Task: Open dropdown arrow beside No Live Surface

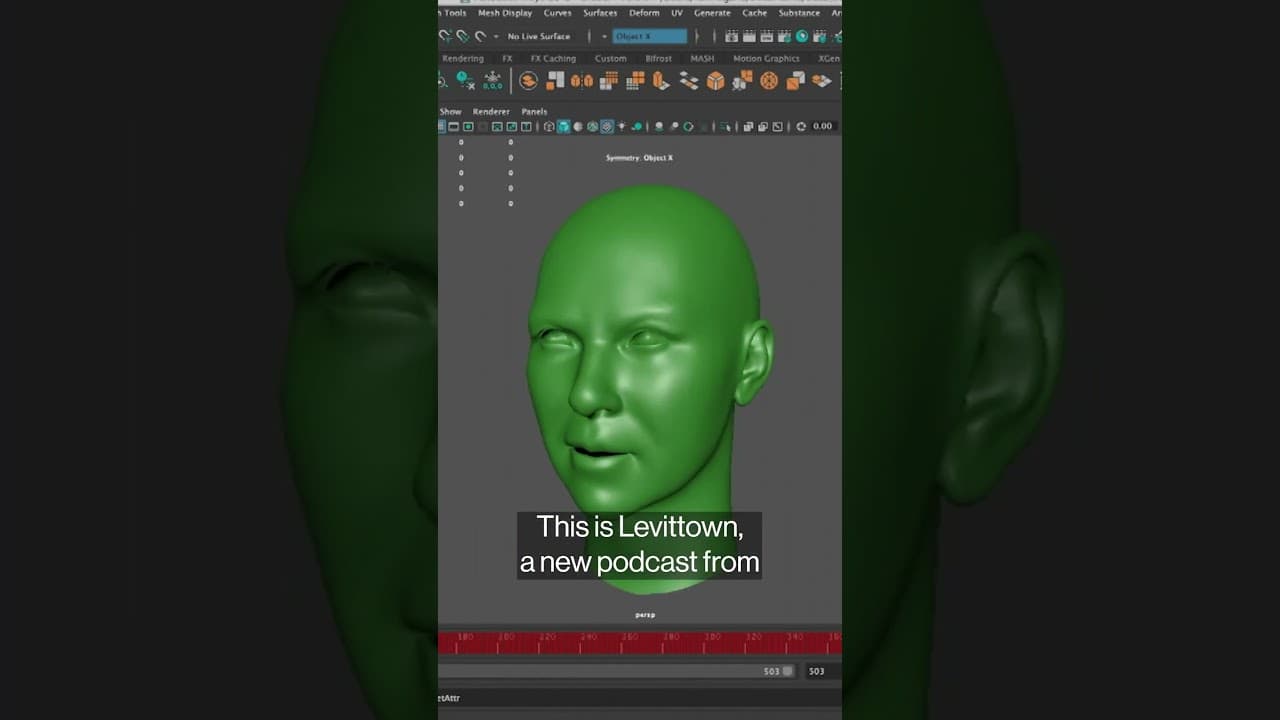Action: pyautogui.click(x=496, y=36)
